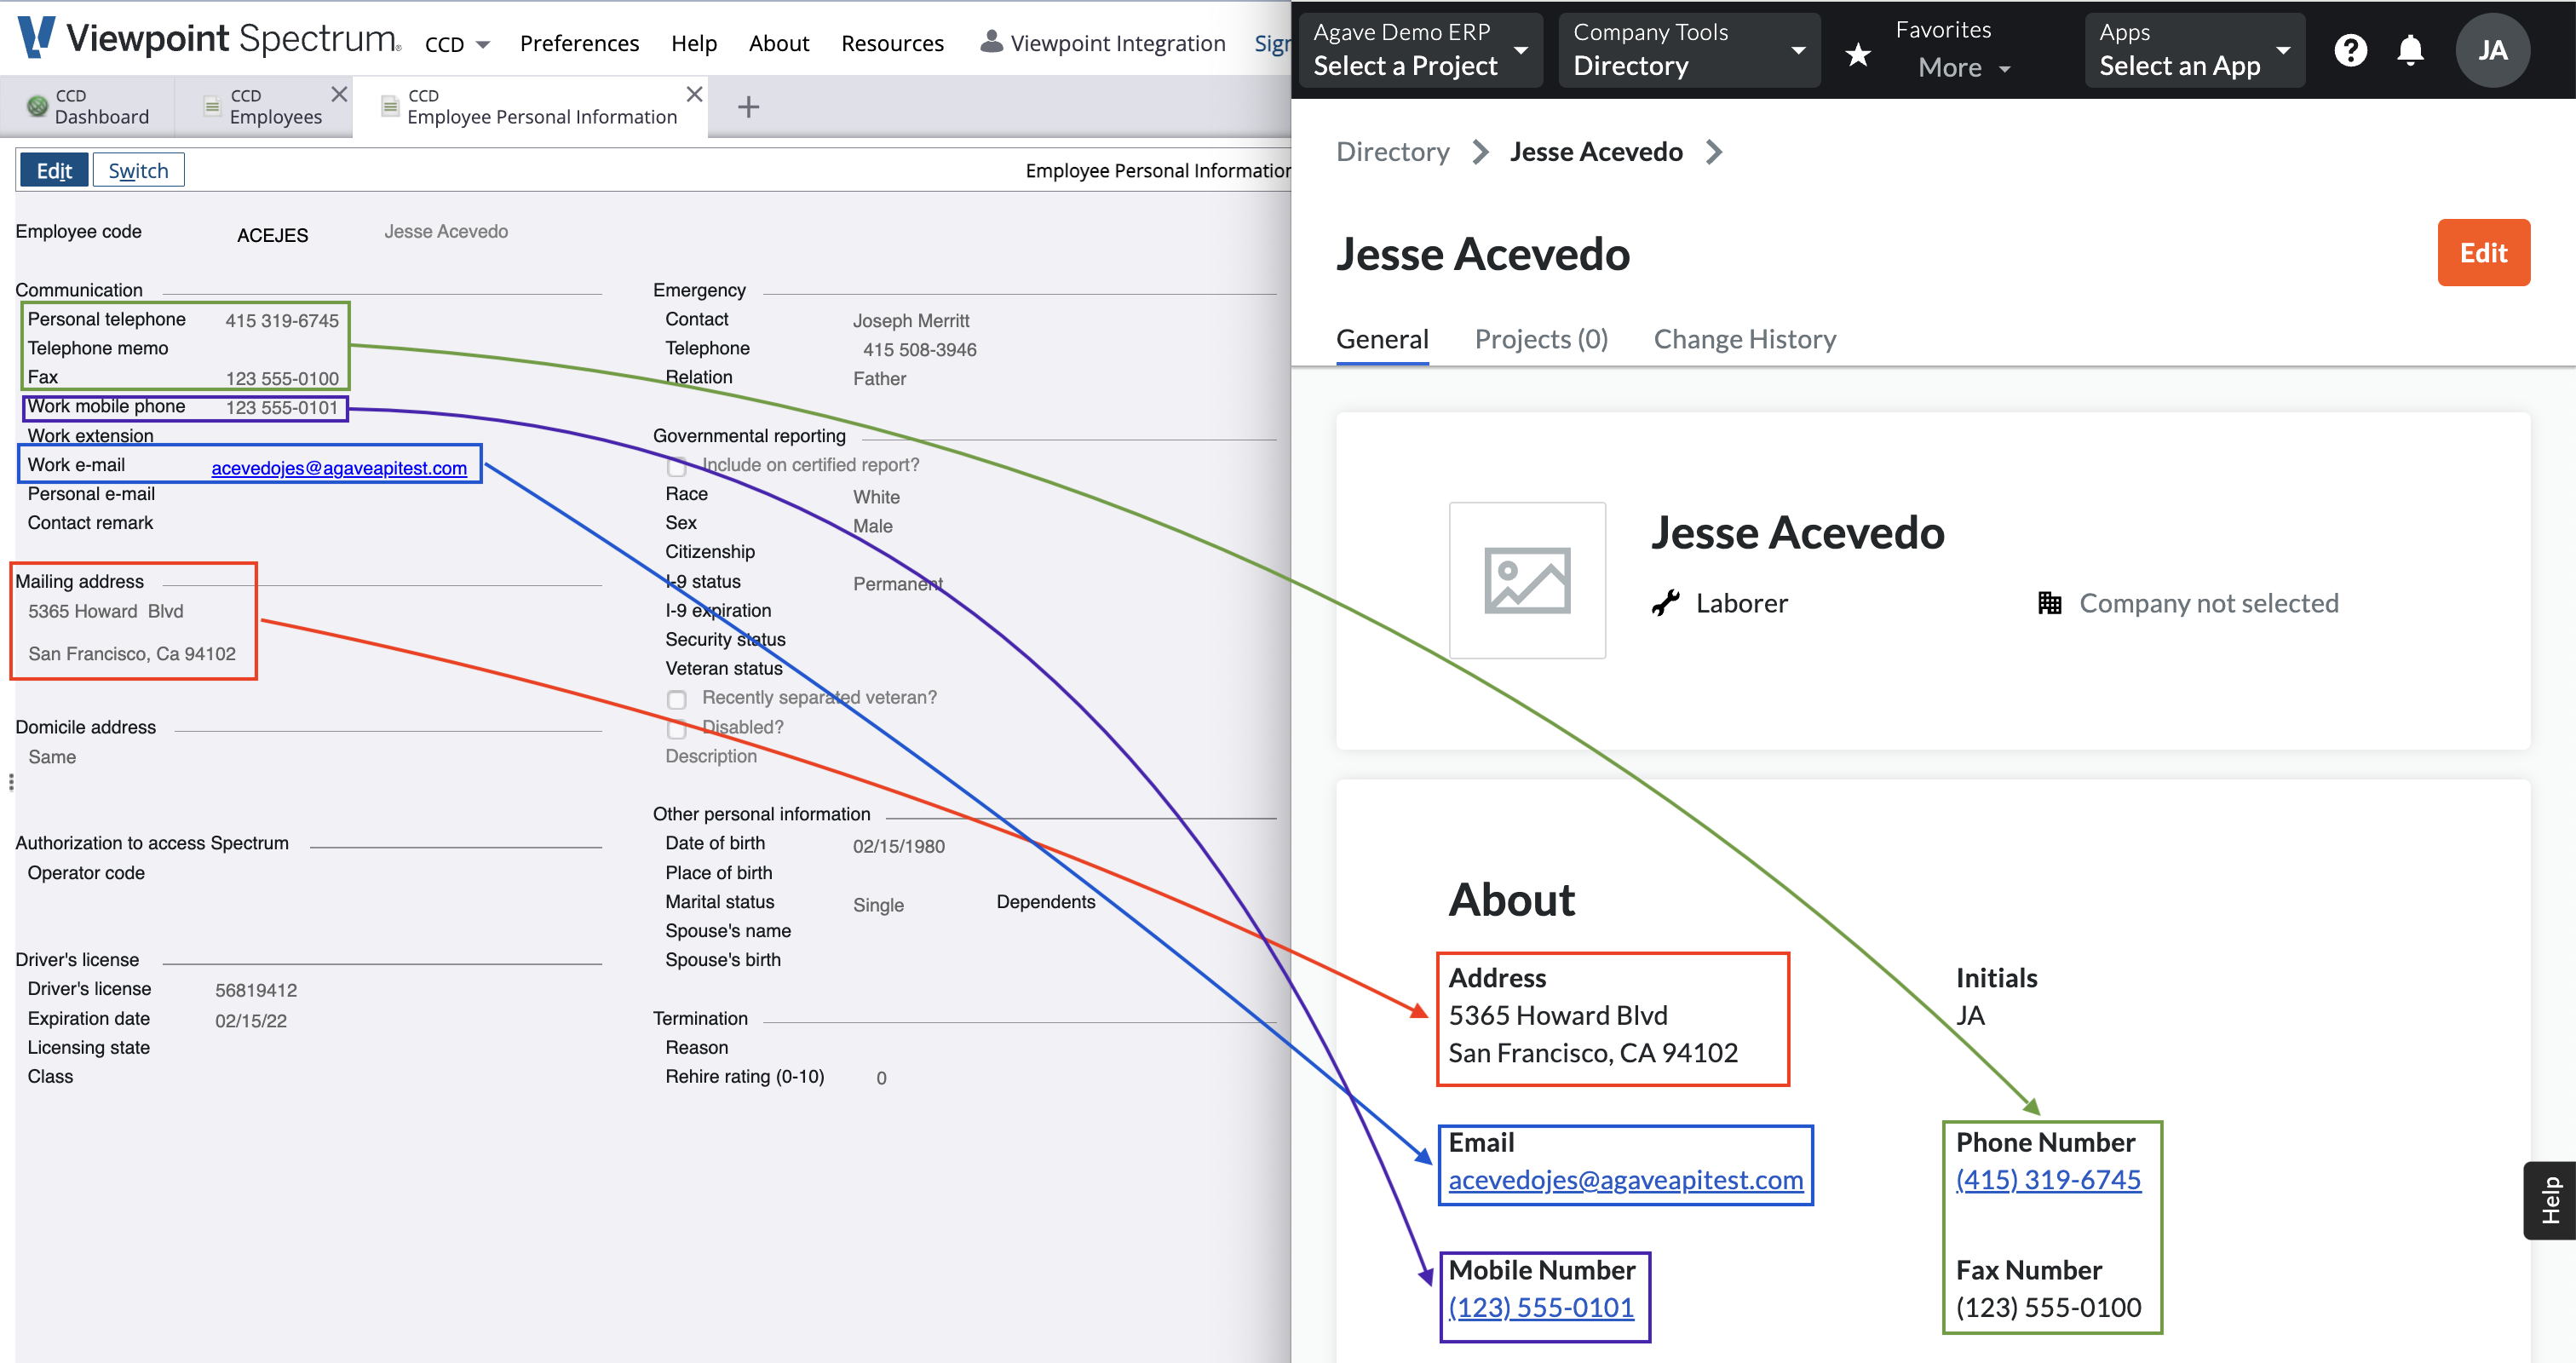
Task: Switch to the CCD Employees tab
Action: point(264,106)
